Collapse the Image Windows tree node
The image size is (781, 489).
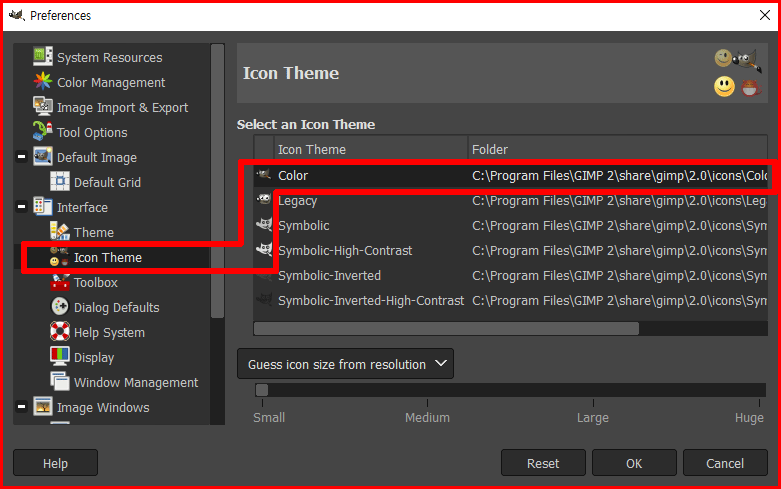click(21, 407)
